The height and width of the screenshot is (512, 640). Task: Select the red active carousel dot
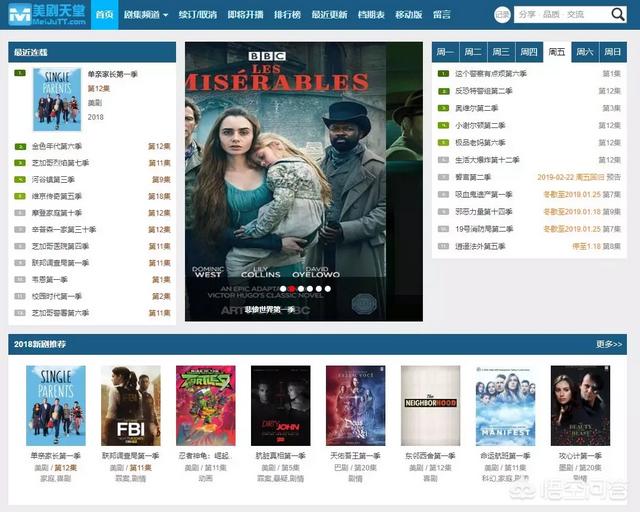pyautogui.click(x=292, y=289)
